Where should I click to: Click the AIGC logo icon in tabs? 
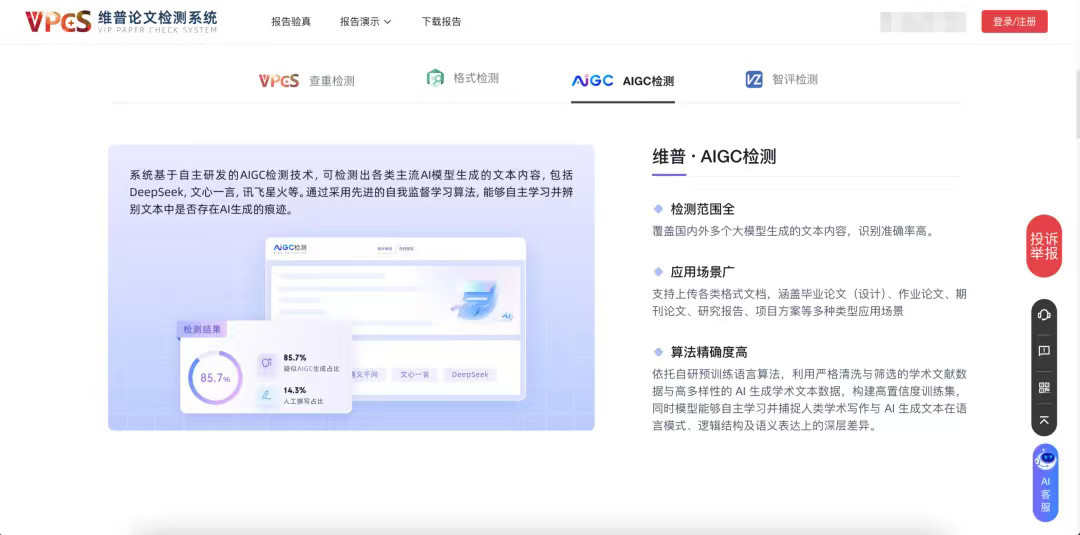[592, 81]
